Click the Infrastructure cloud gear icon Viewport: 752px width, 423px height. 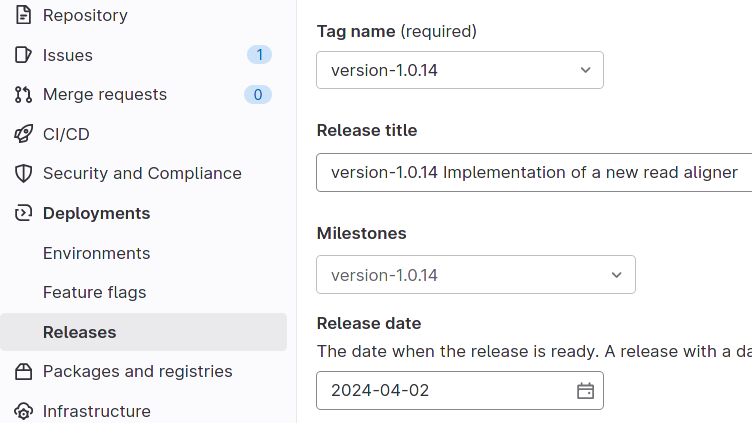pos(23,411)
